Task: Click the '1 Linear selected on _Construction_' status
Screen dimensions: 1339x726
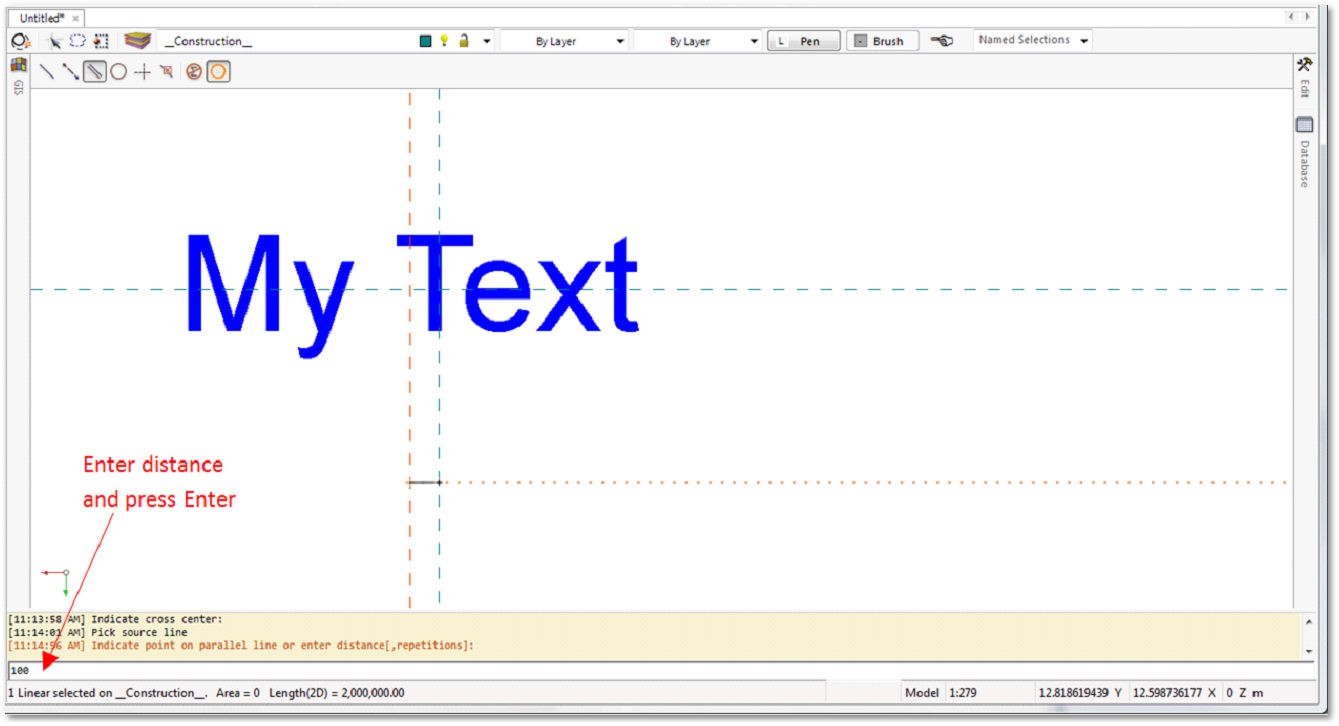Action: pos(109,692)
